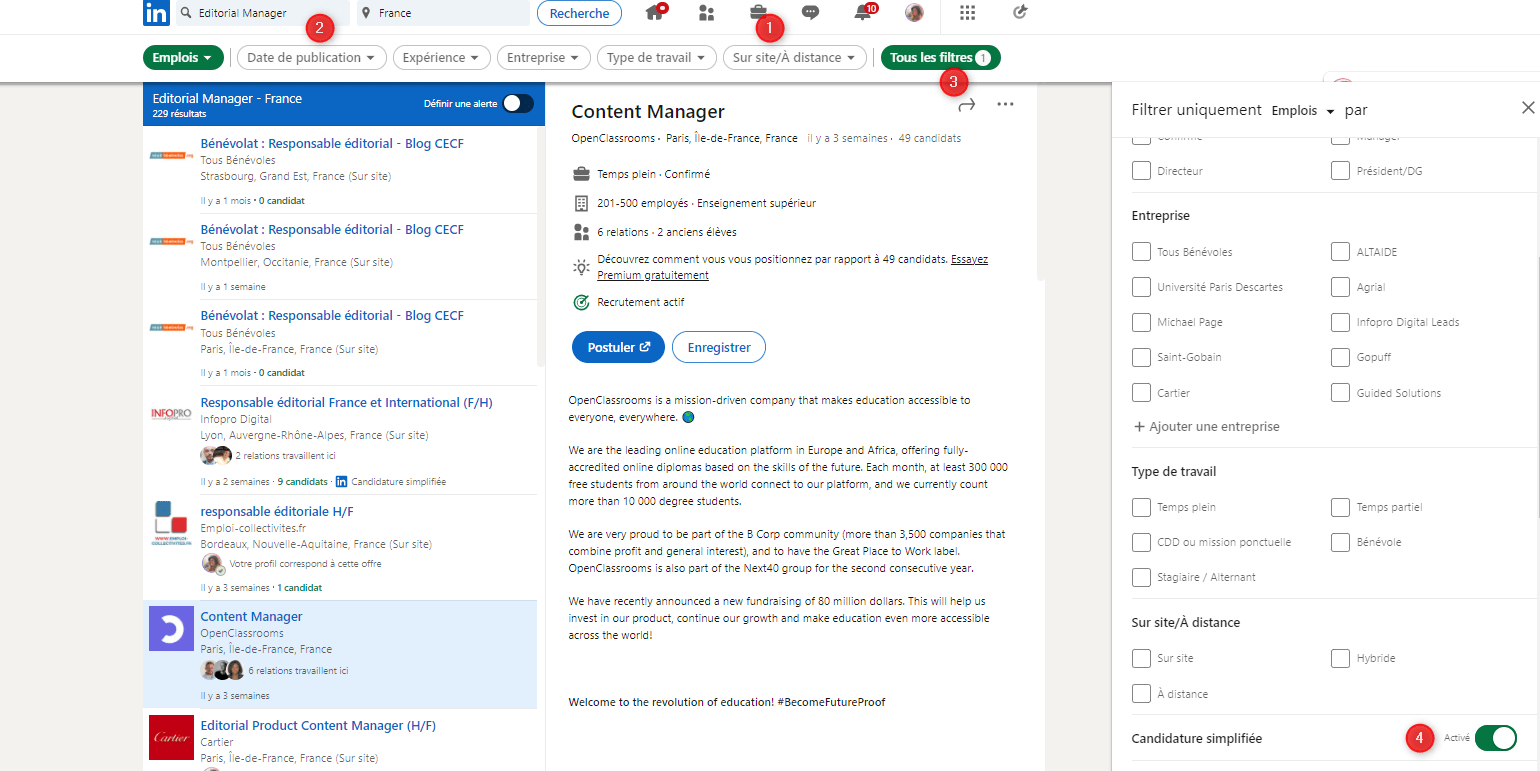Enable the À distance checkbox
The height and width of the screenshot is (771, 1540).
[x=1141, y=693]
